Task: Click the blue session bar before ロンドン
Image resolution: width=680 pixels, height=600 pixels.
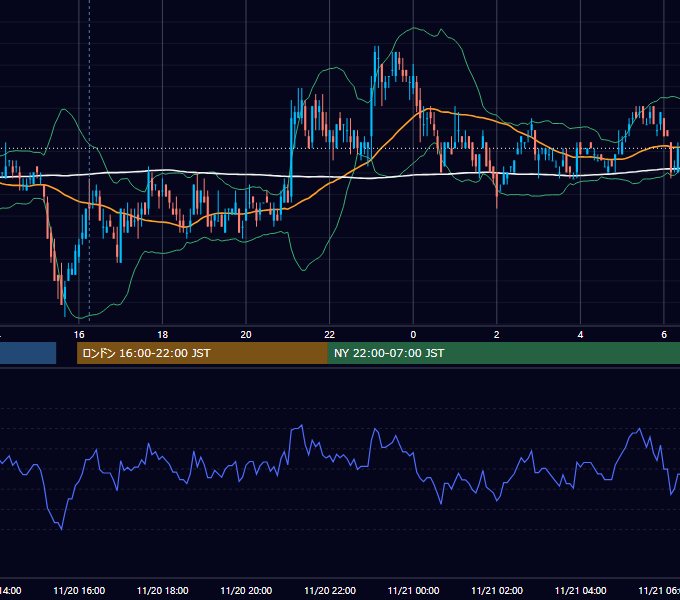Action: point(28,353)
